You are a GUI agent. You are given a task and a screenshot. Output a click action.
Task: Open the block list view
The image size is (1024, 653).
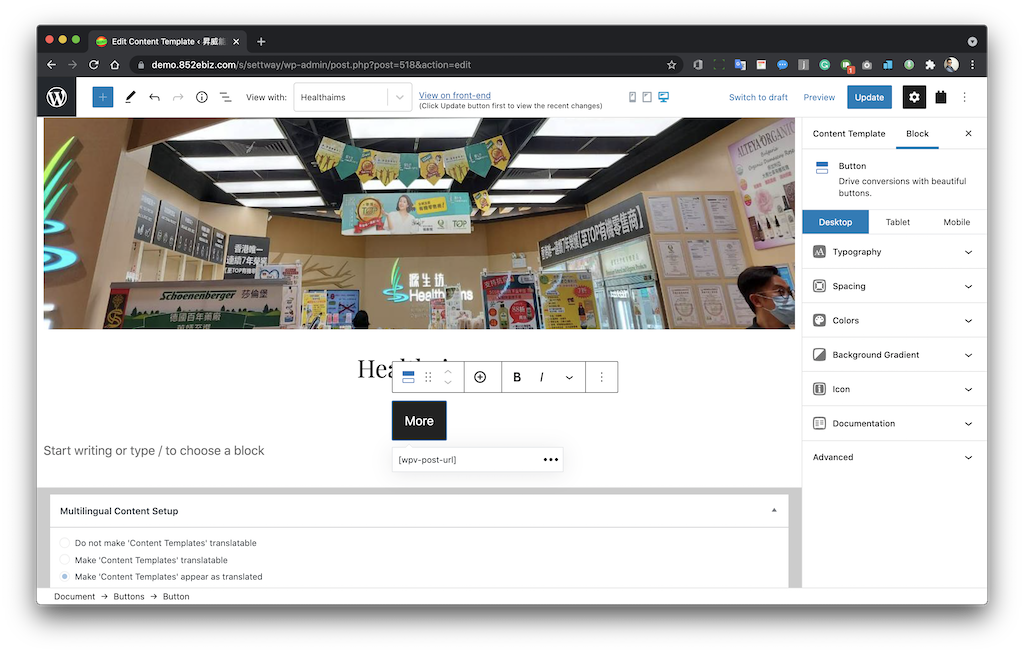(x=225, y=97)
